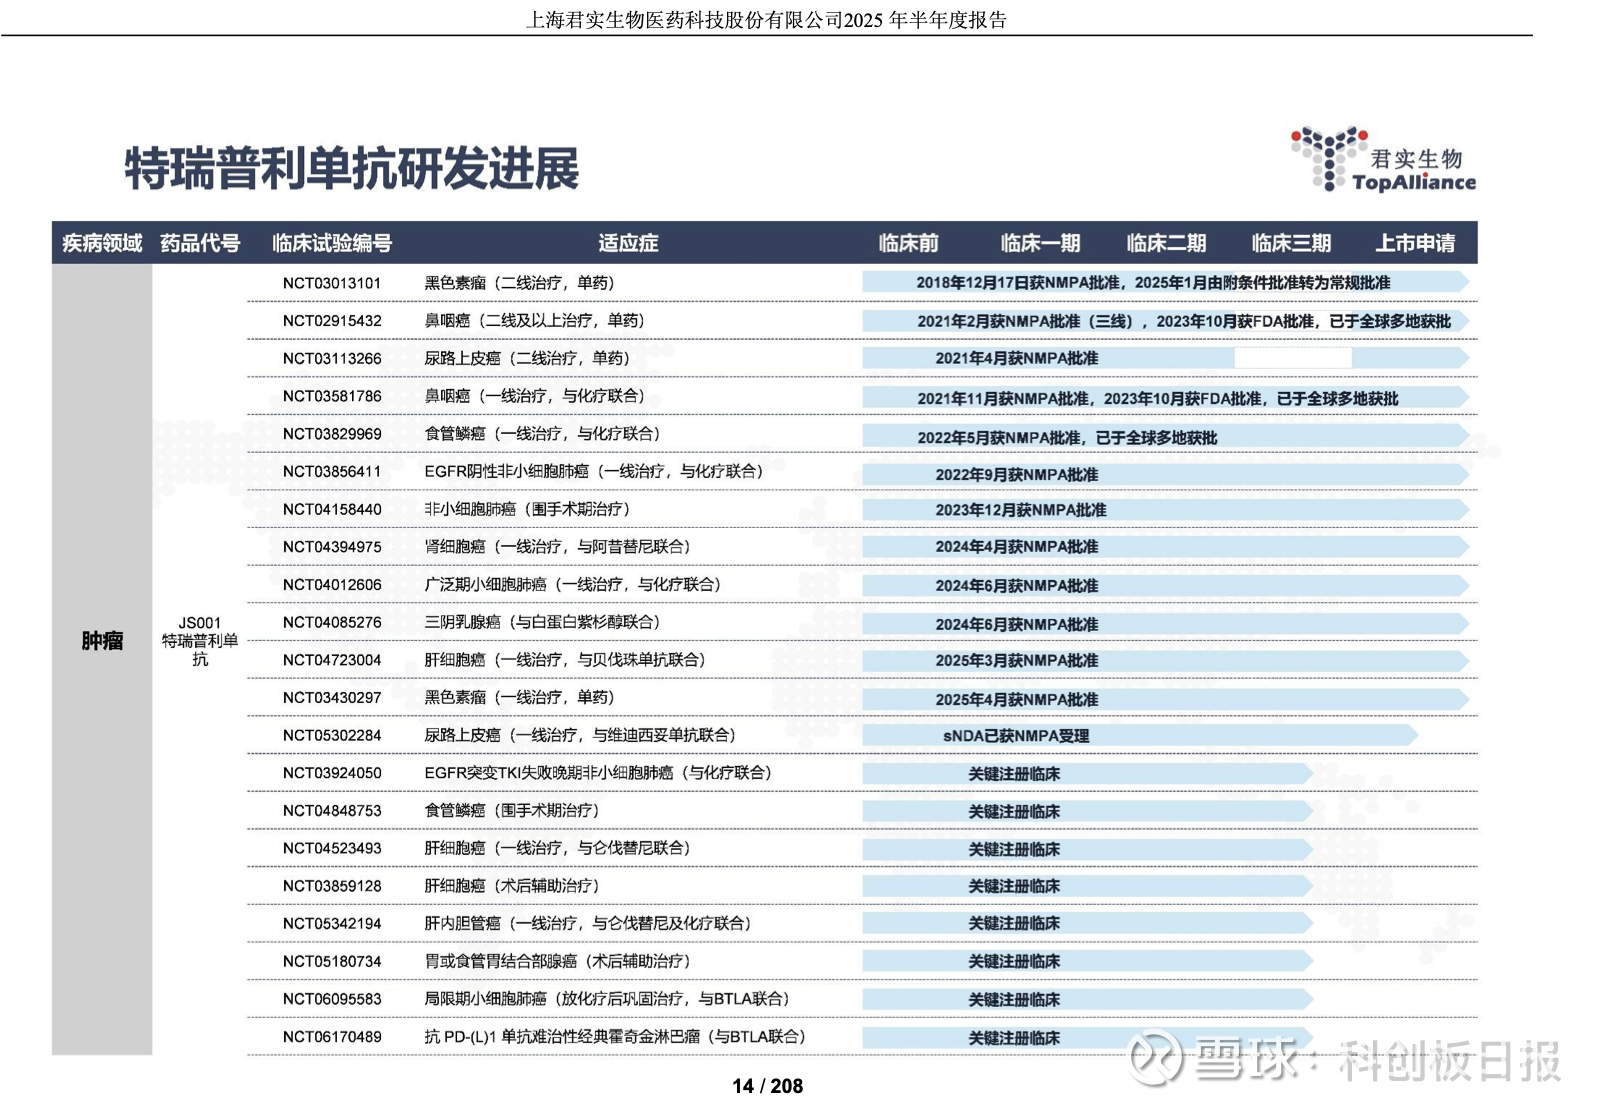Click indication 肝内胆管癌
Screen dimensions: 1608x1110
tap(588, 923)
